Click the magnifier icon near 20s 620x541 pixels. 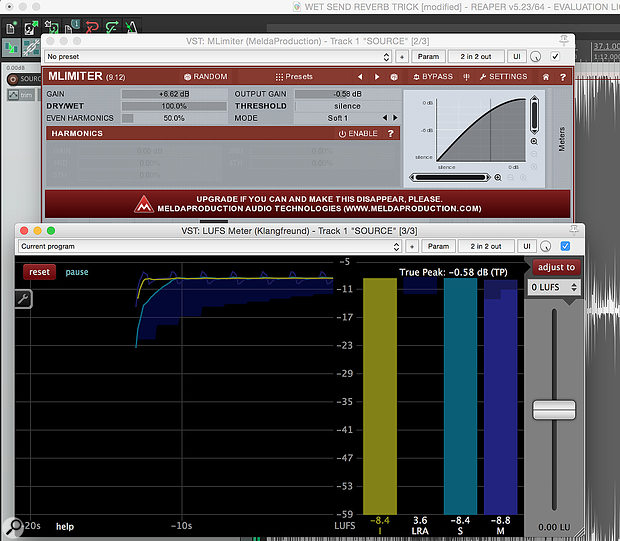[x=15, y=527]
